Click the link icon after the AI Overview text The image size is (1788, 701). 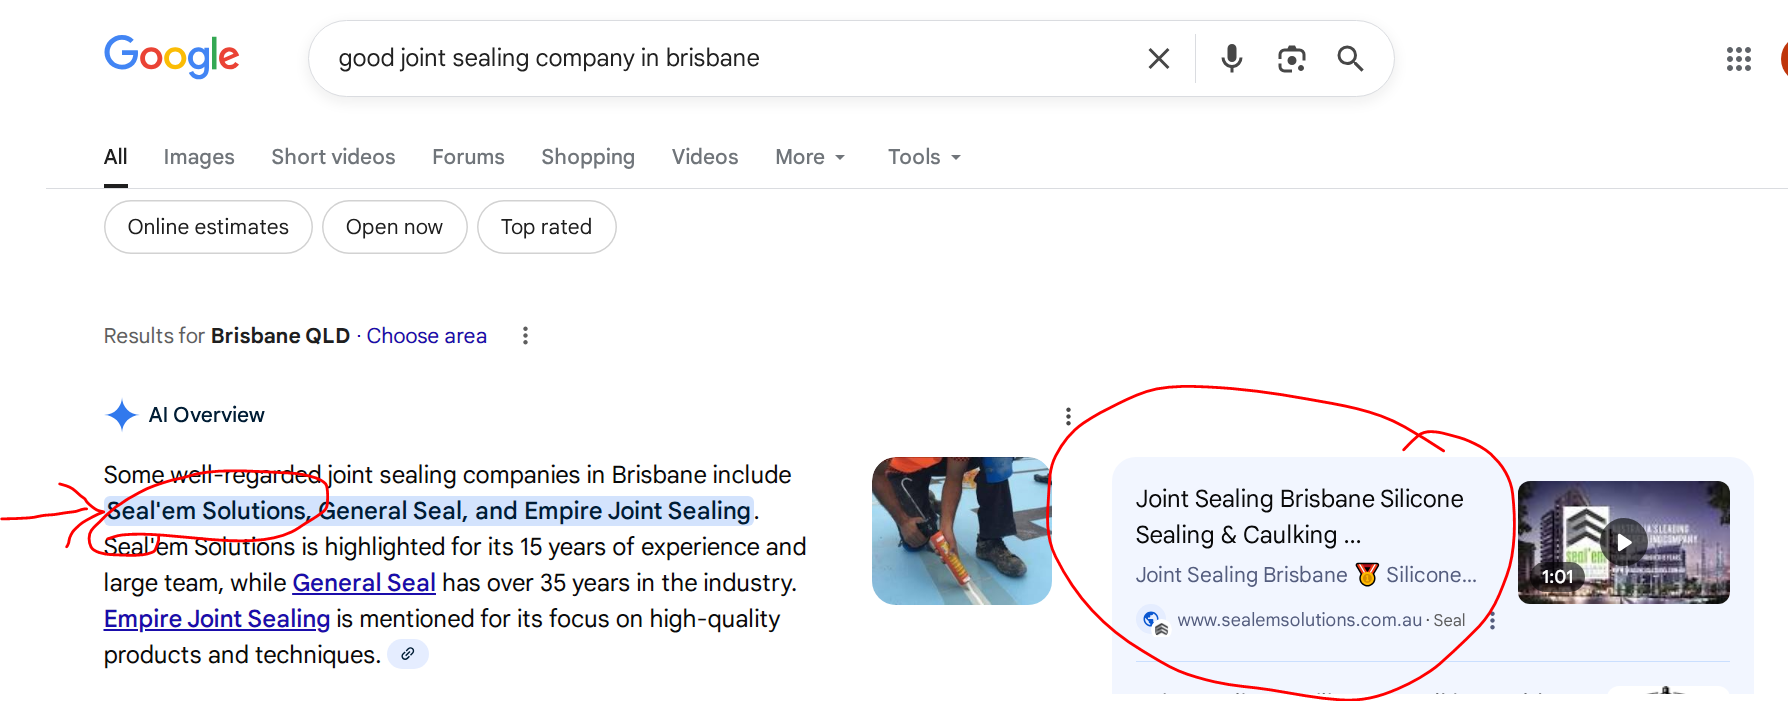click(x=407, y=654)
